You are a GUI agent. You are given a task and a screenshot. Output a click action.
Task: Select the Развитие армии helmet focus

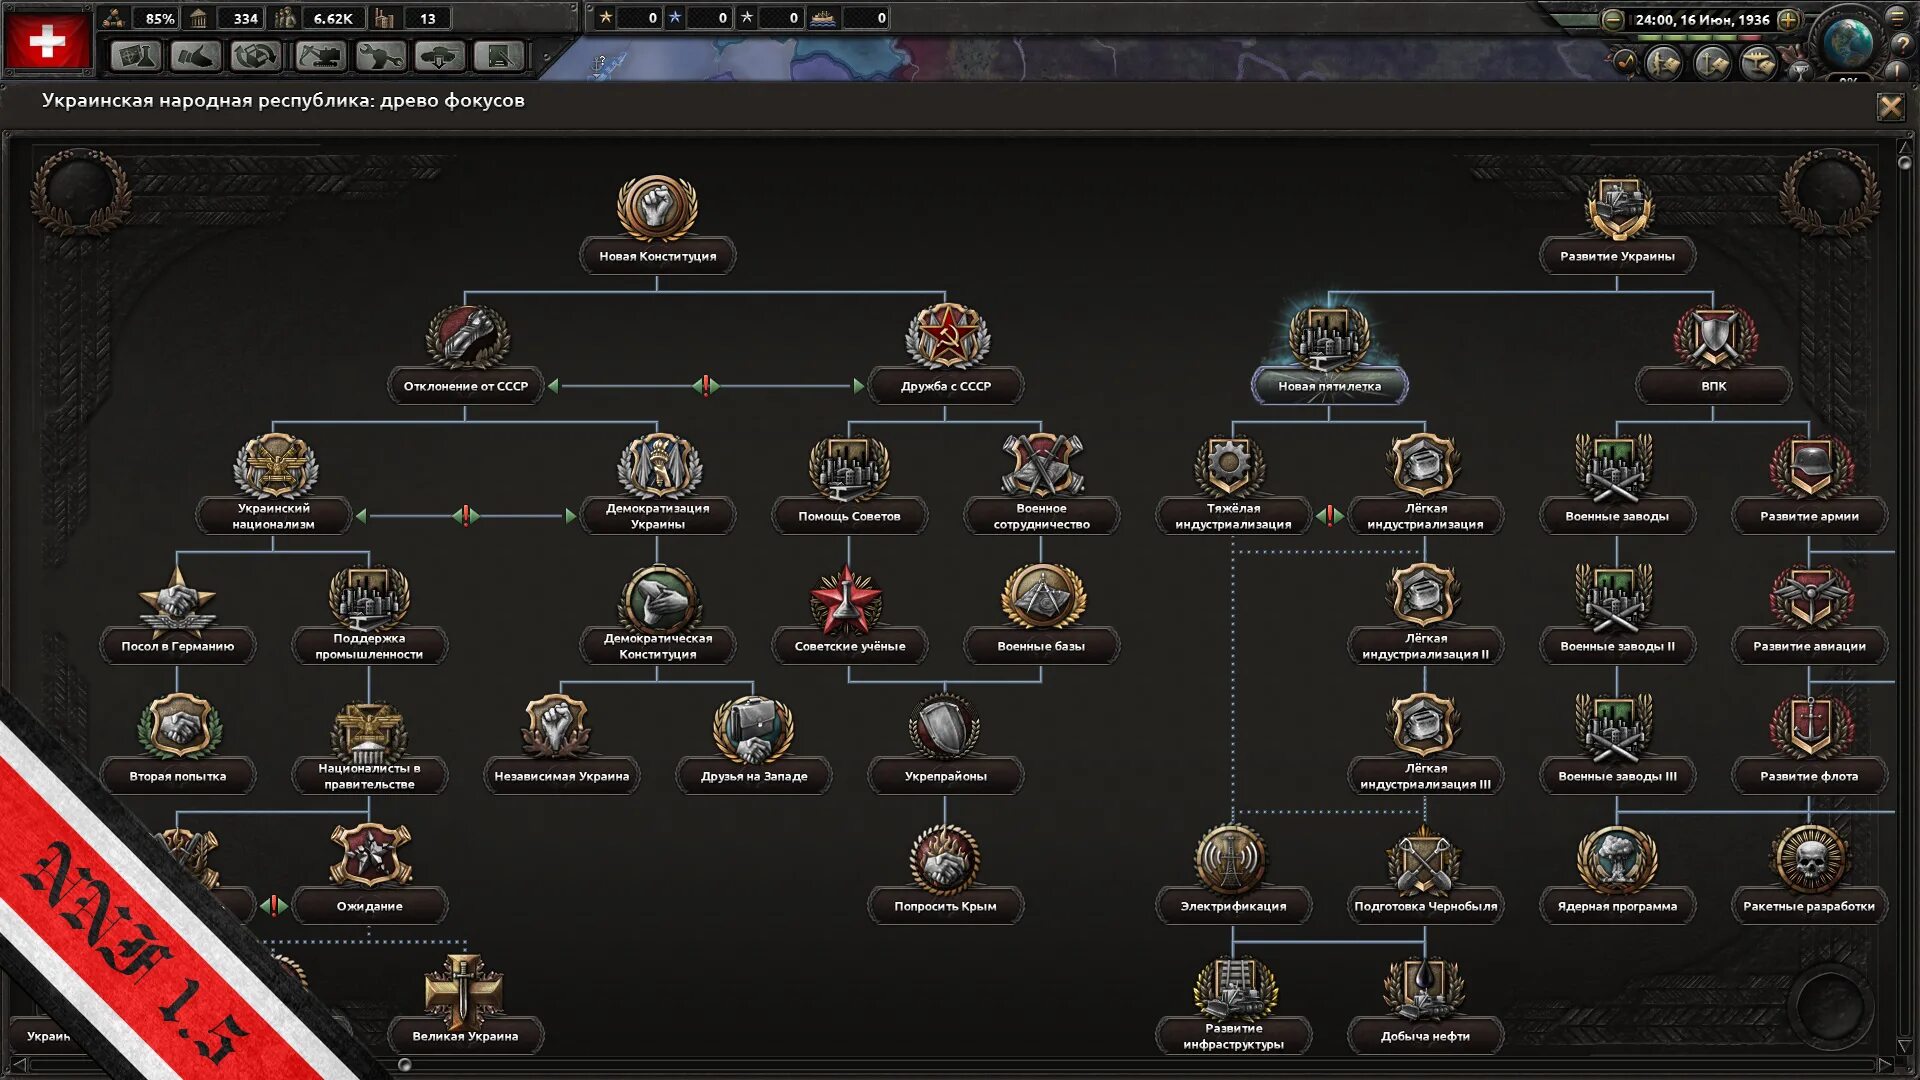(1809, 485)
